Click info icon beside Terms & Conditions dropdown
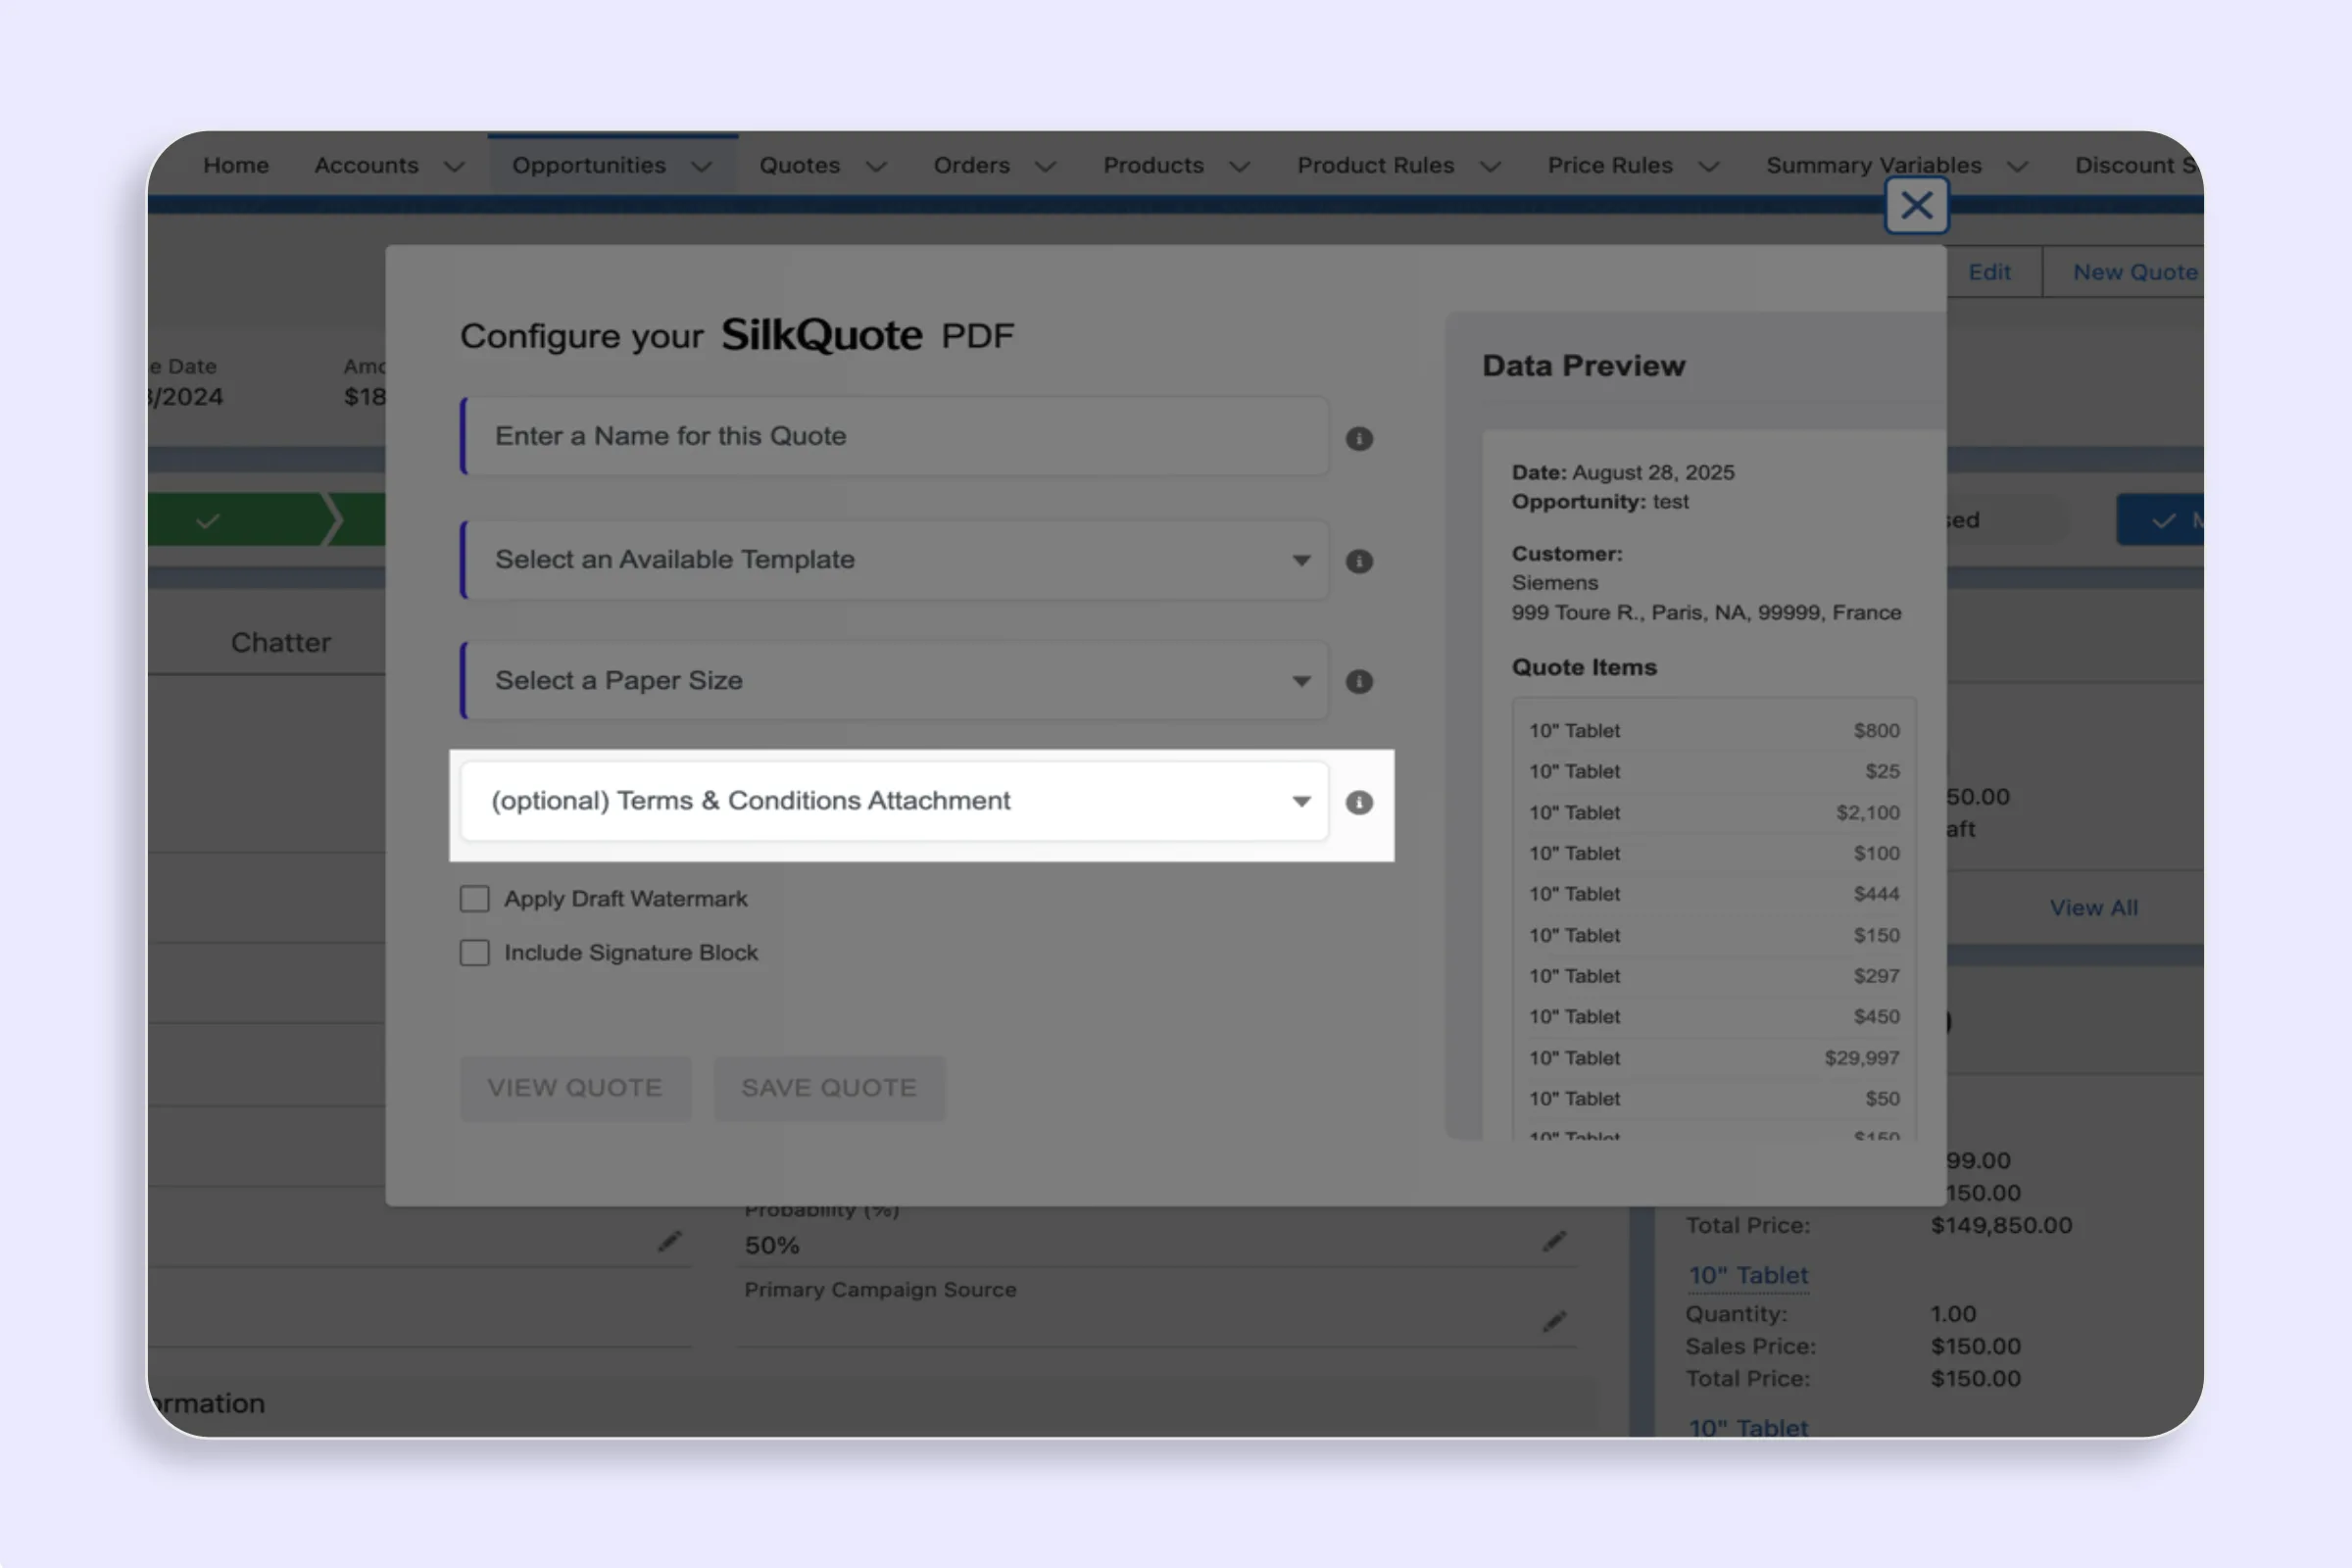 click(x=1358, y=802)
